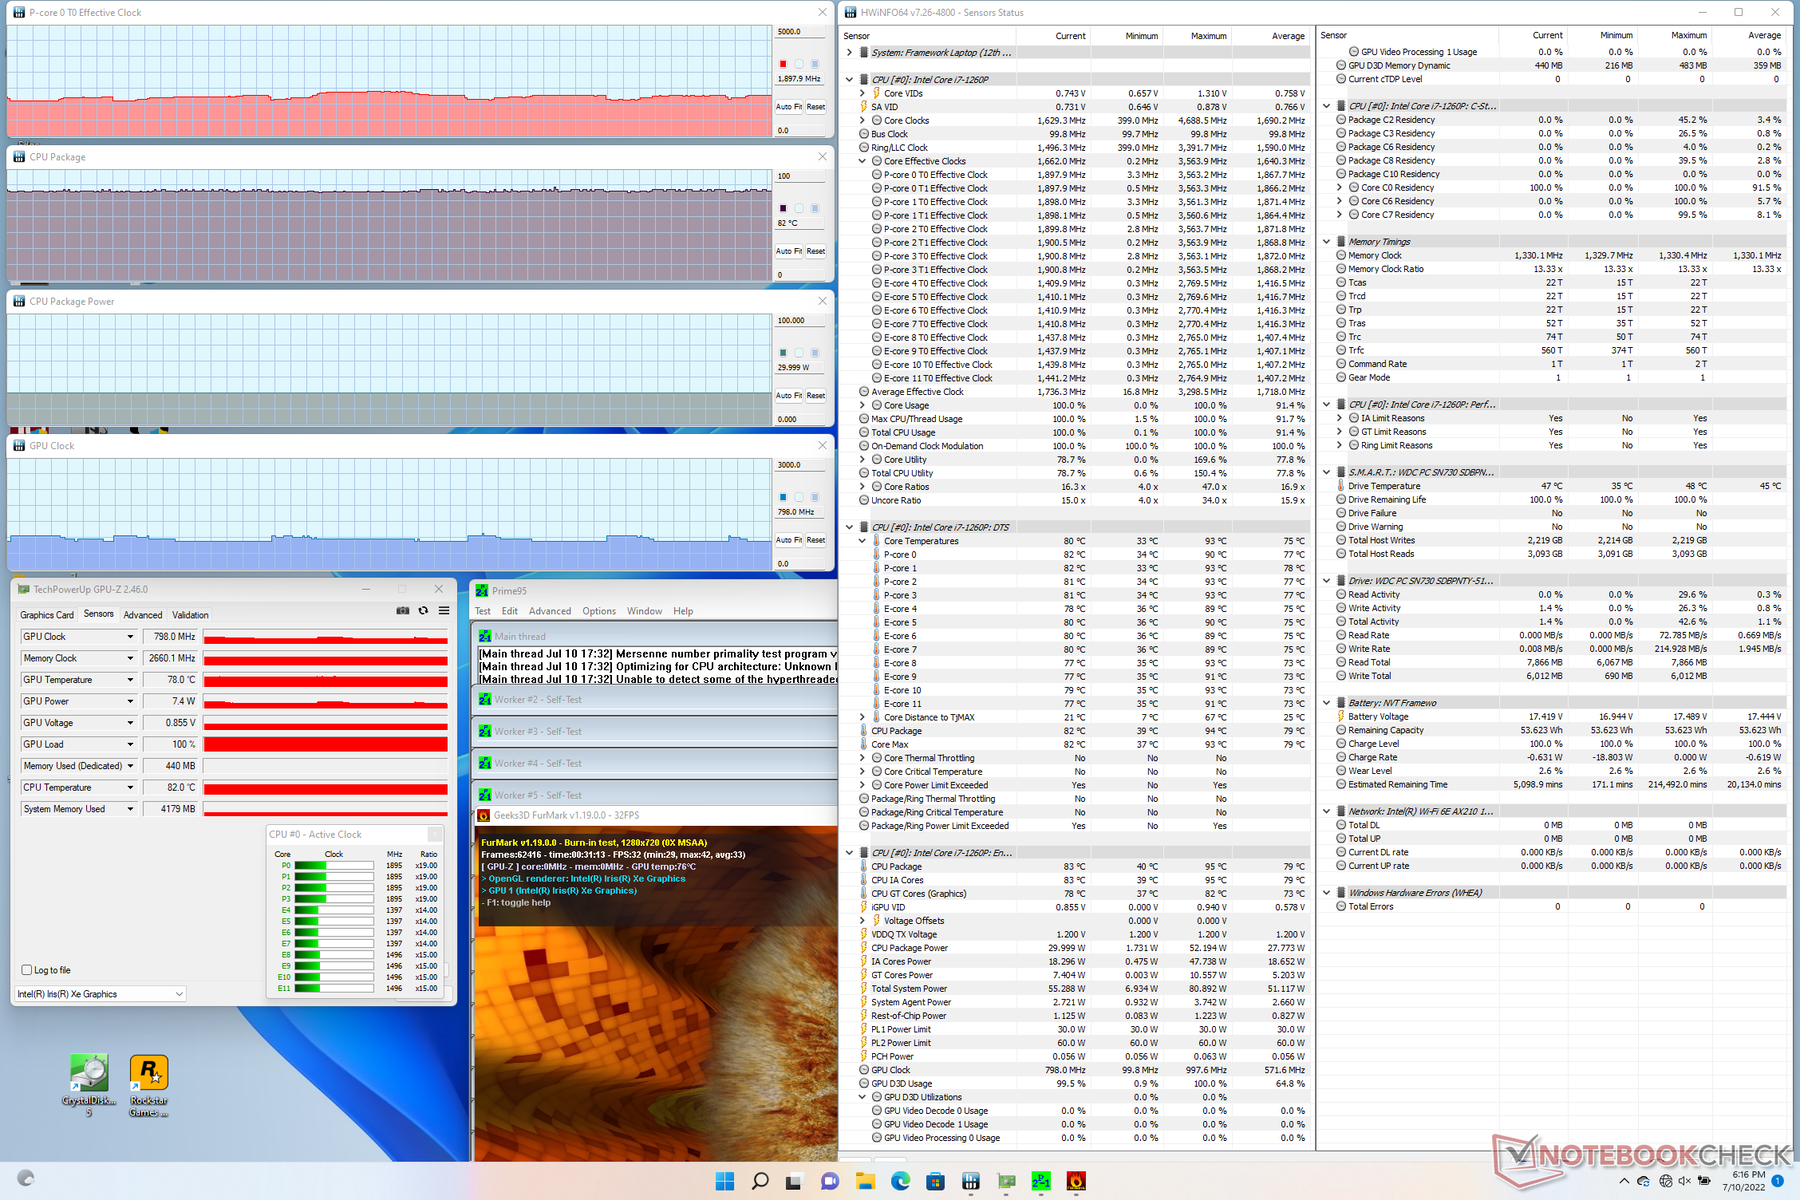The height and width of the screenshot is (1200, 1800).
Task: Open the GPU Temperature sensor dropdown
Action: (130, 680)
